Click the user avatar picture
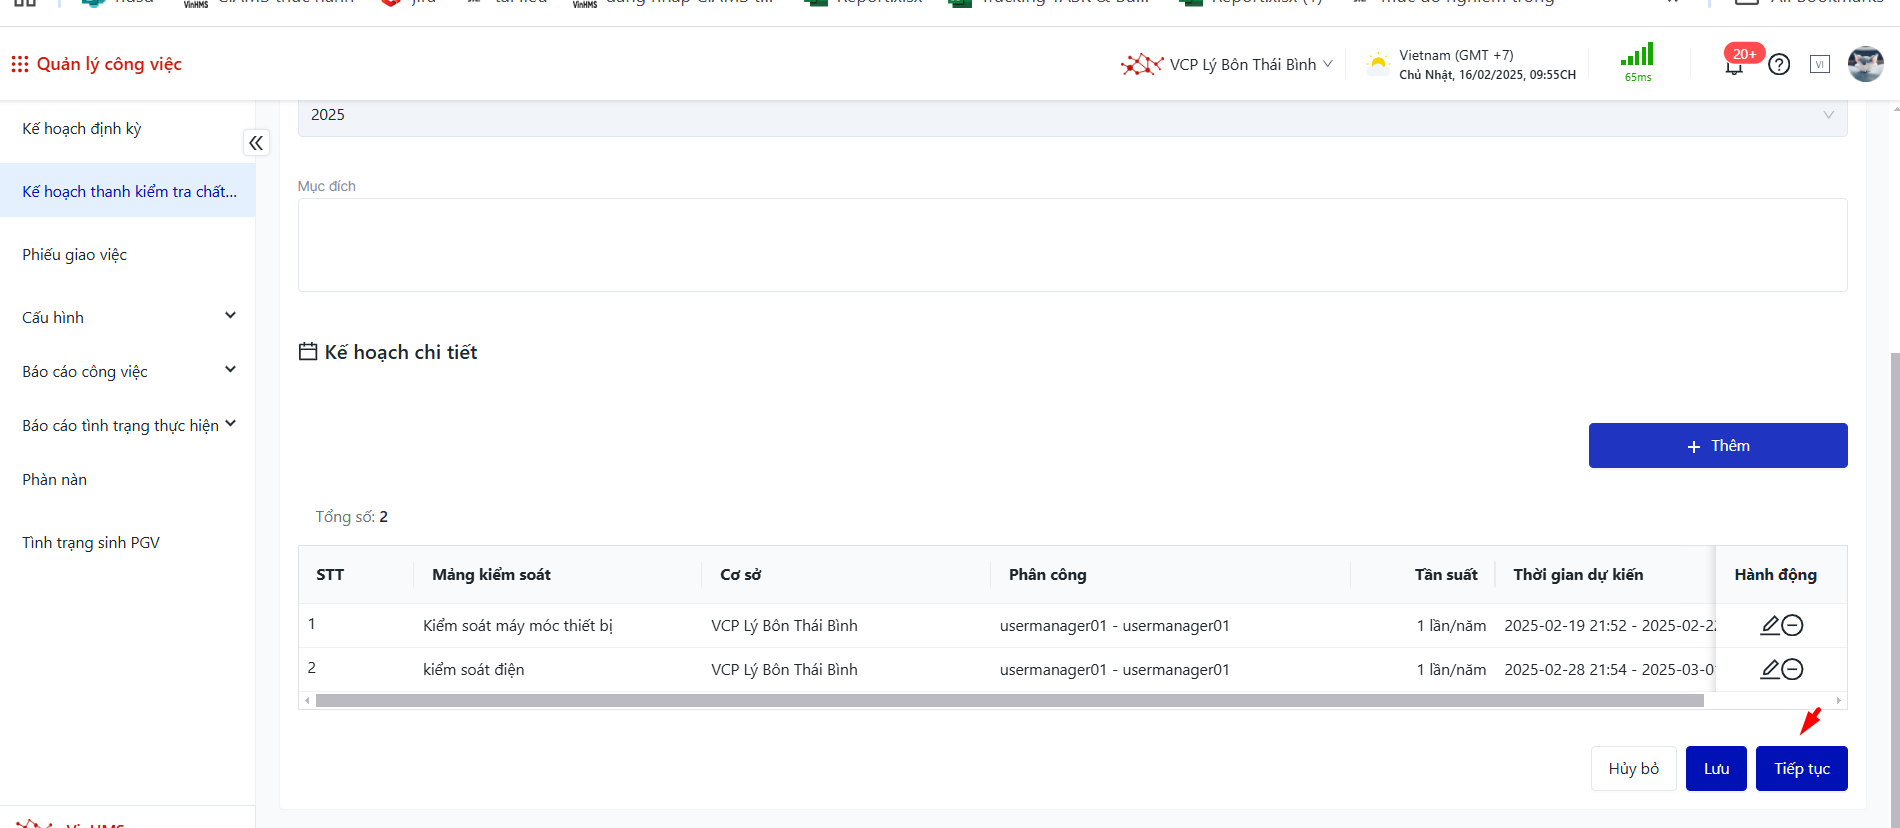The height and width of the screenshot is (828, 1900). [1865, 64]
